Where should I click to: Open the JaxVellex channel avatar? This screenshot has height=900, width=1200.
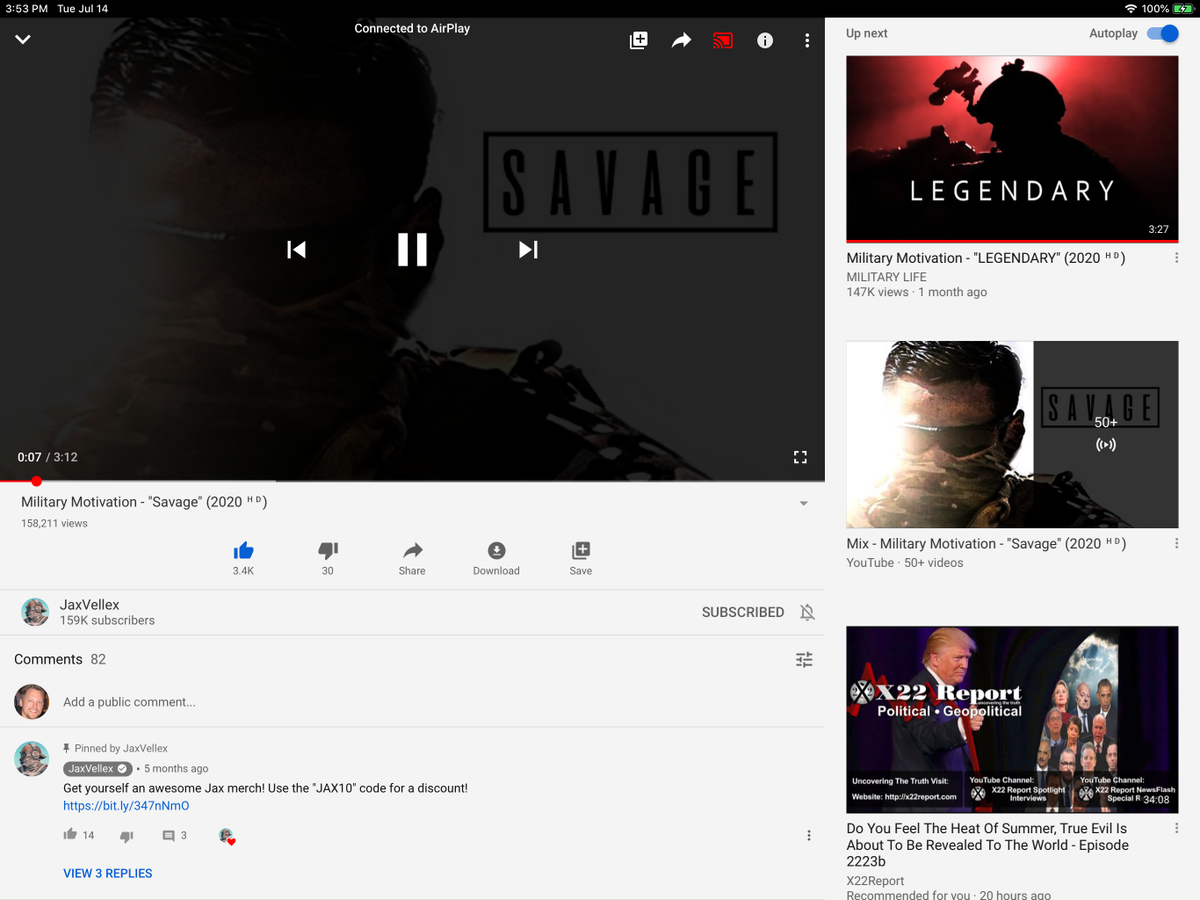pos(35,612)
